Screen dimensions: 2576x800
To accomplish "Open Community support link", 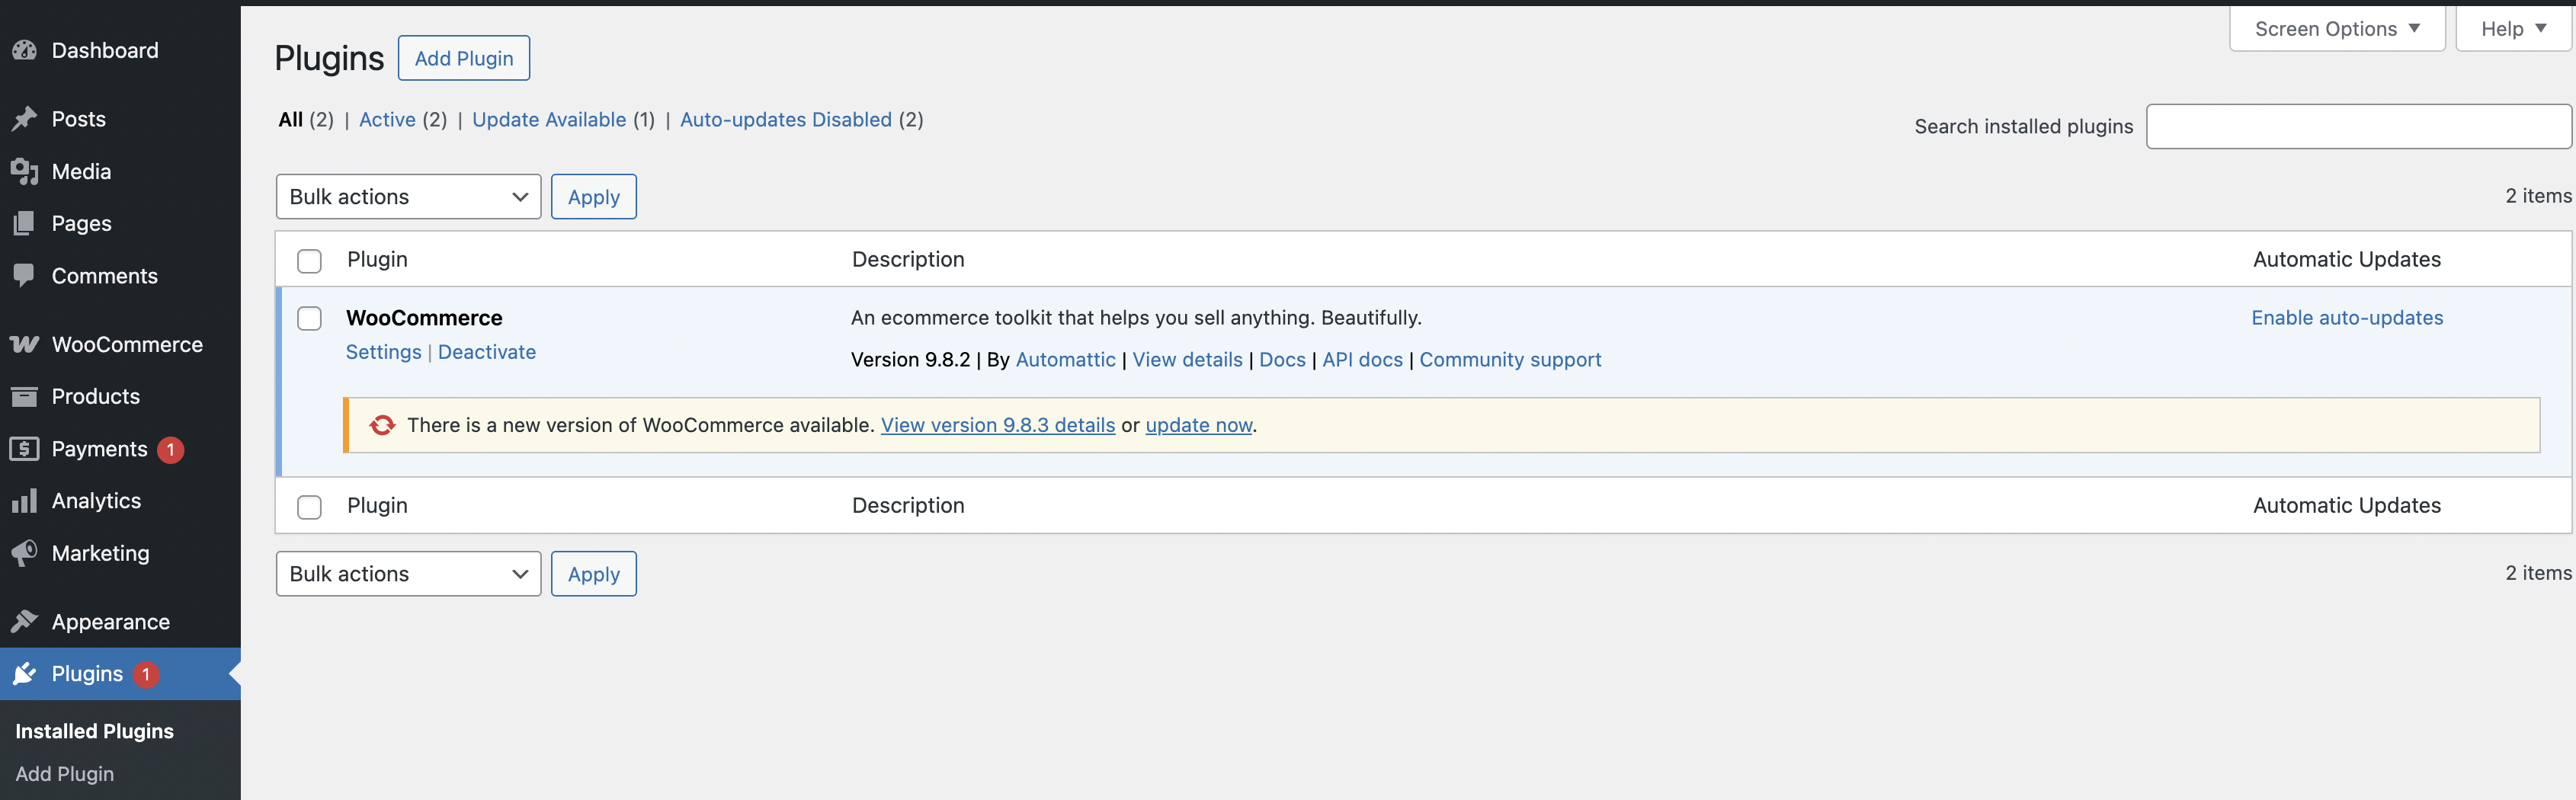I will [1510, 360].
